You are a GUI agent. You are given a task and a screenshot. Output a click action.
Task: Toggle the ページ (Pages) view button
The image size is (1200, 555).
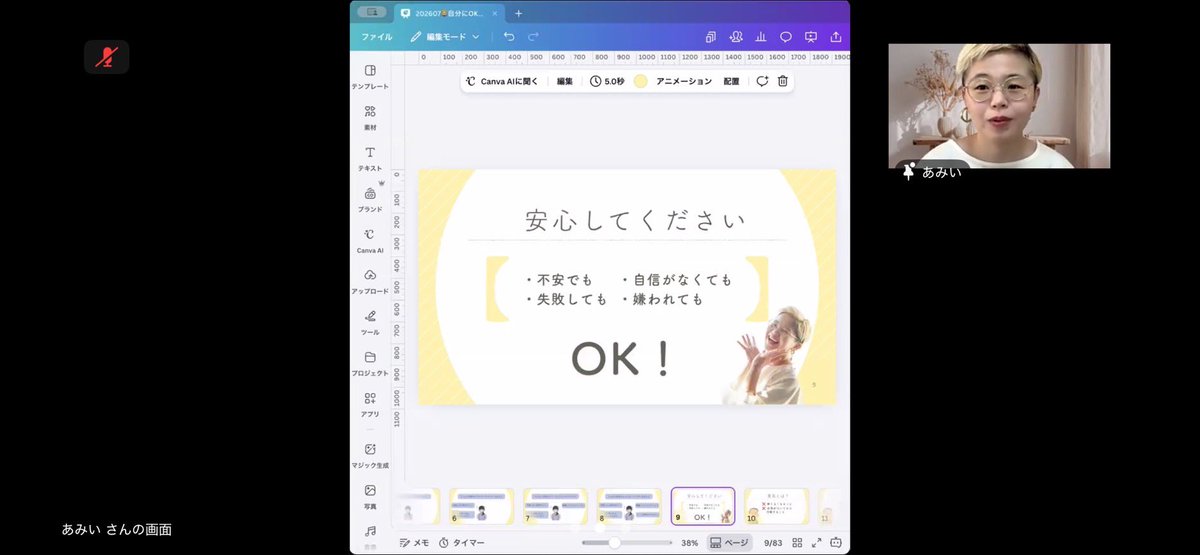click(729, 542)
